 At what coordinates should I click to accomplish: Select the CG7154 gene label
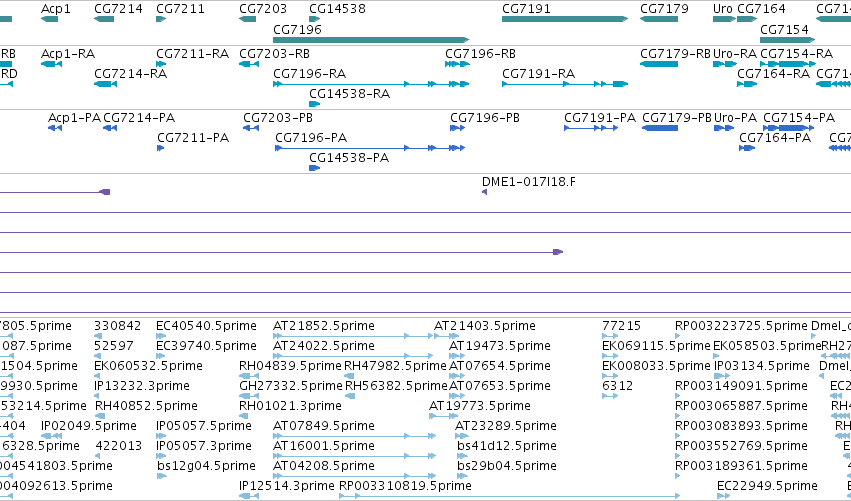click(784, 29)
